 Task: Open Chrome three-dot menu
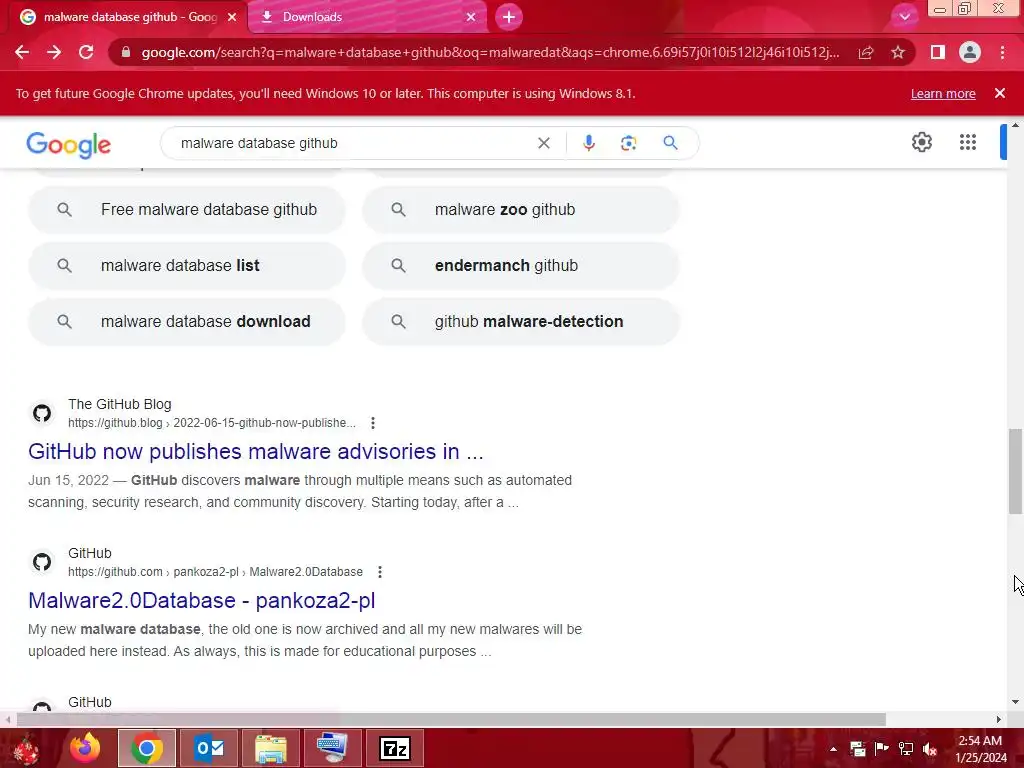(1002, 52)
